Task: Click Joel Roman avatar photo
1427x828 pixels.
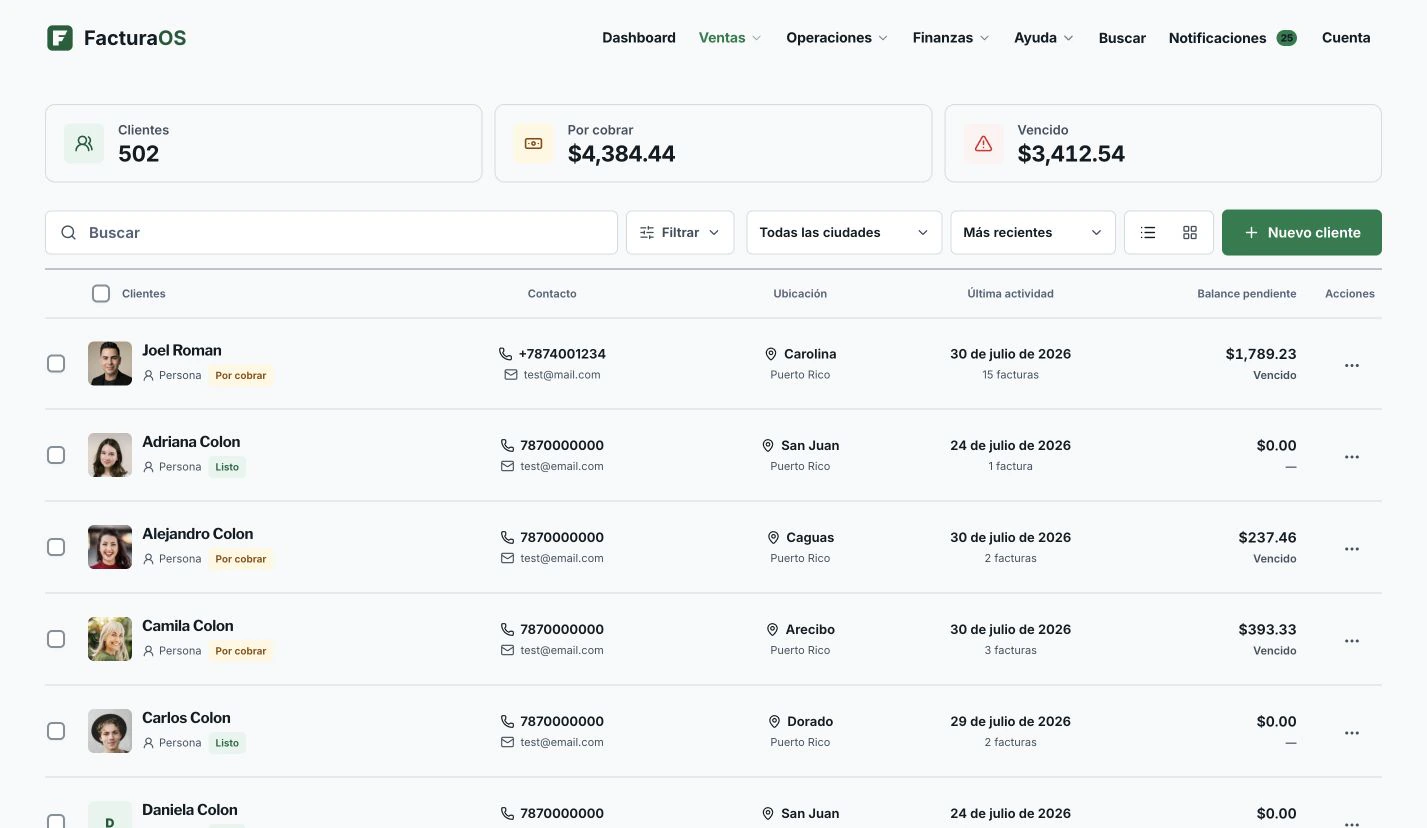Action: click(x=110, y=363)
